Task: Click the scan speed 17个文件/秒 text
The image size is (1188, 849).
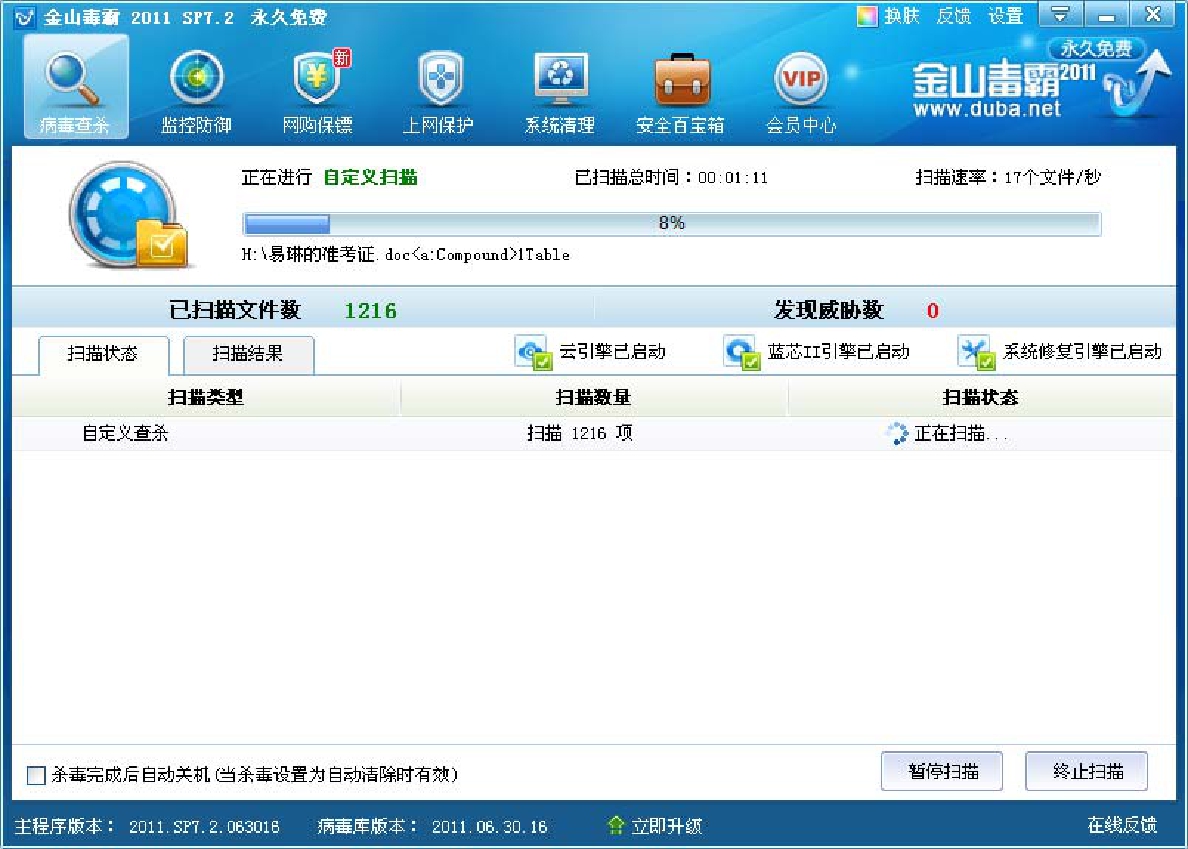Action: pos(1052,177)
